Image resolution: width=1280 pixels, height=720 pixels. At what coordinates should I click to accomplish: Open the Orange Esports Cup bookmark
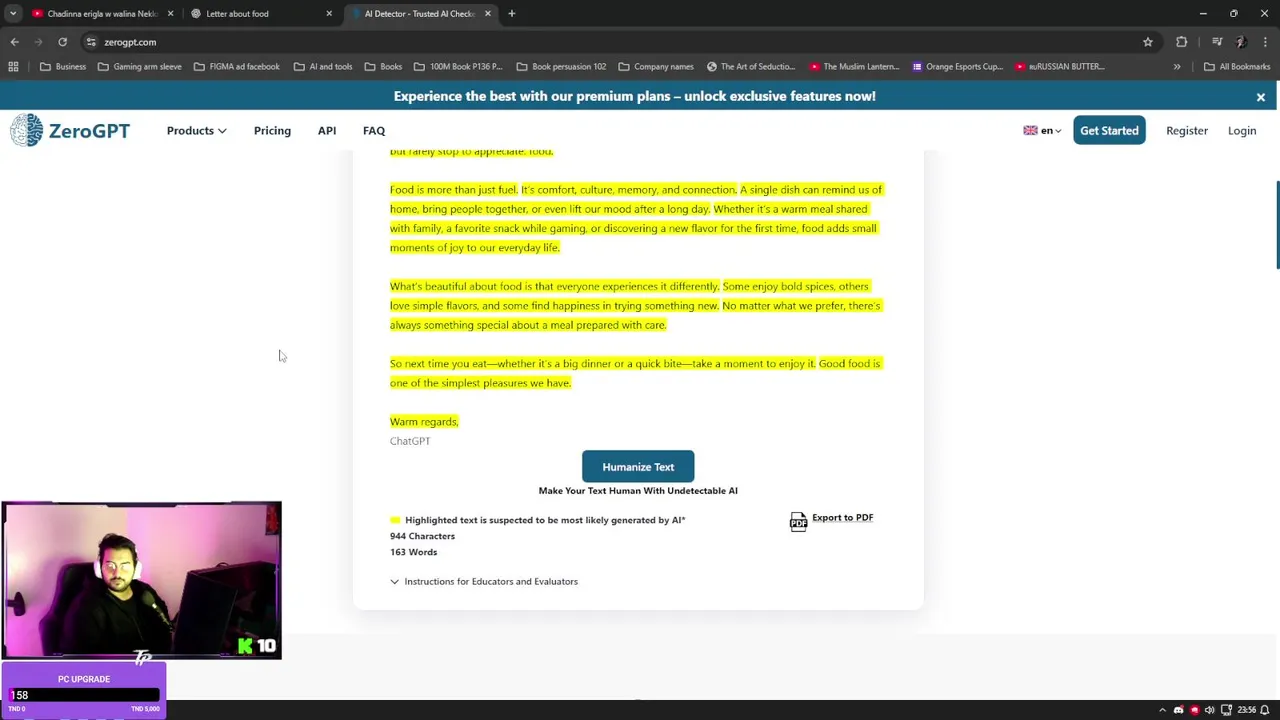point(957,67)
